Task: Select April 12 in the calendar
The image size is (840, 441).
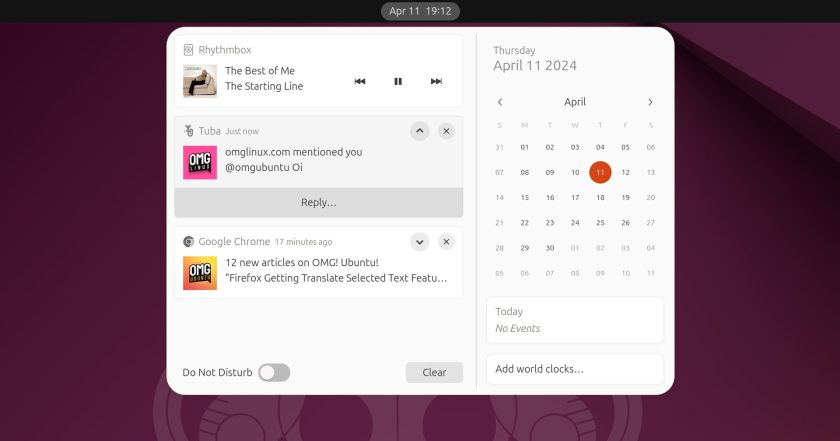Action: point(625,173)
